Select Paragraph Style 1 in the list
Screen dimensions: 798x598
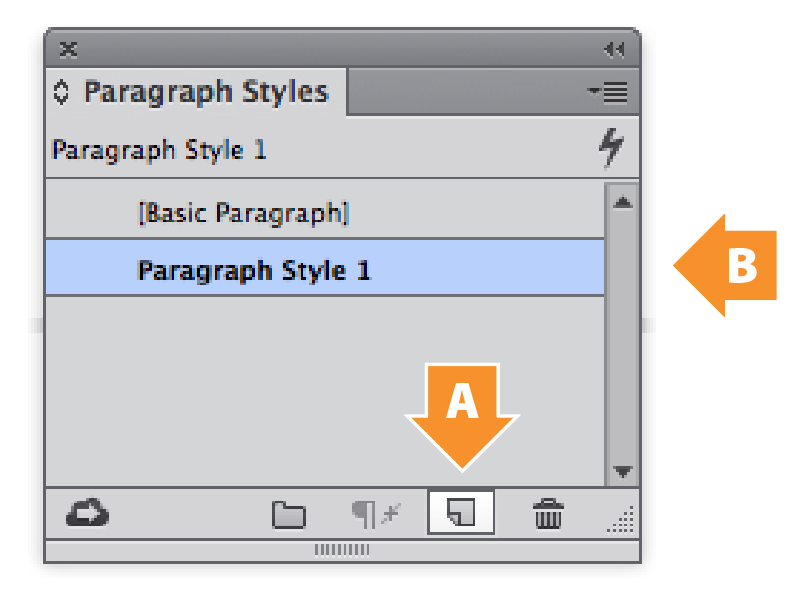click(x=325, y=269)
